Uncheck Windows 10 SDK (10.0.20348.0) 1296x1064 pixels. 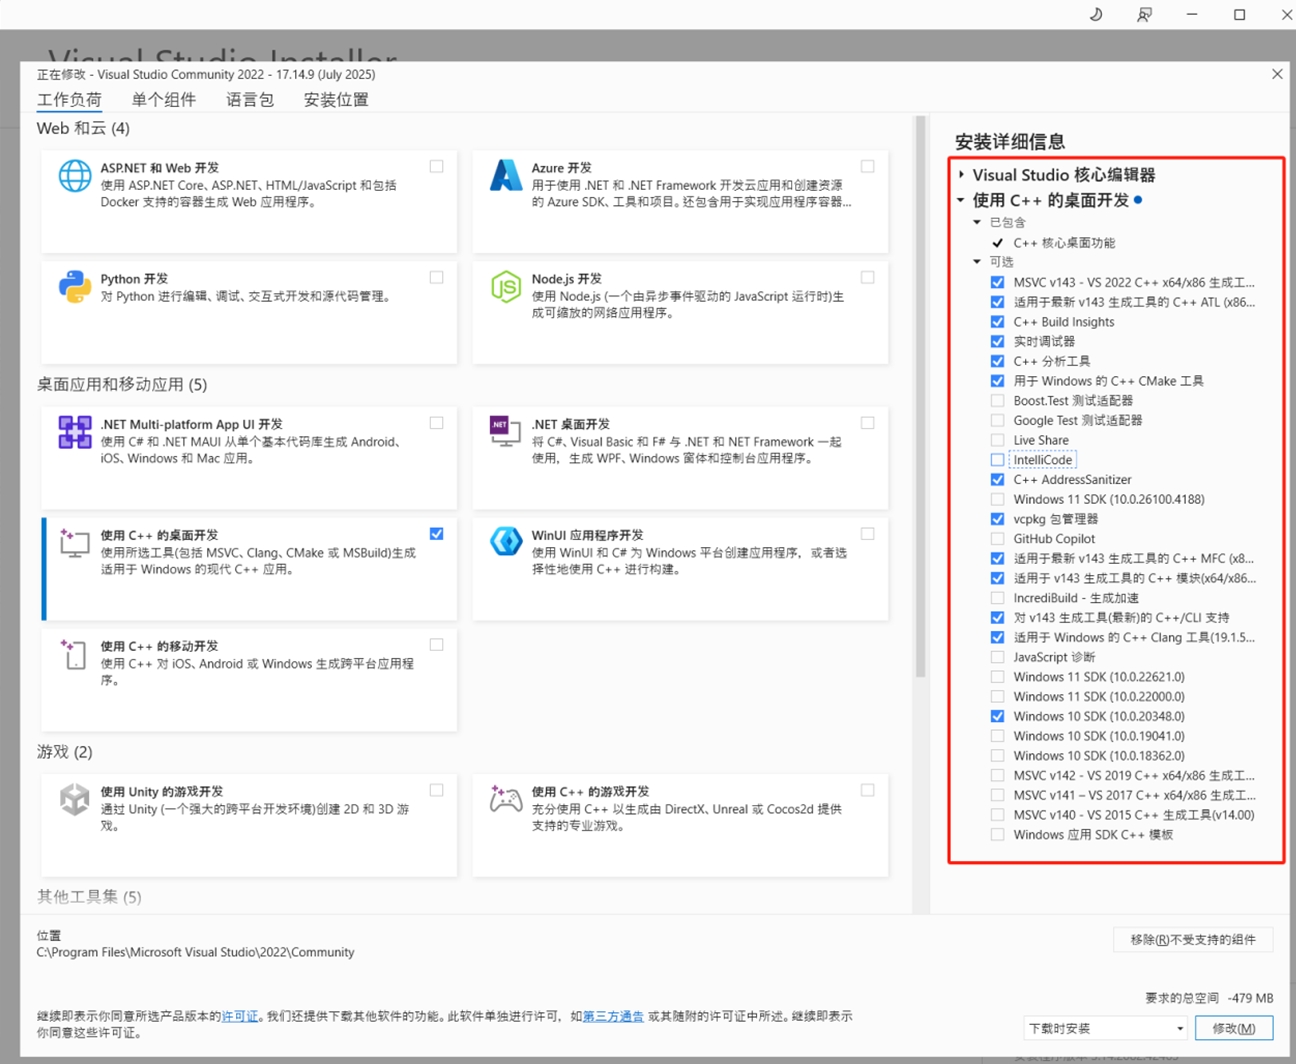997,716
